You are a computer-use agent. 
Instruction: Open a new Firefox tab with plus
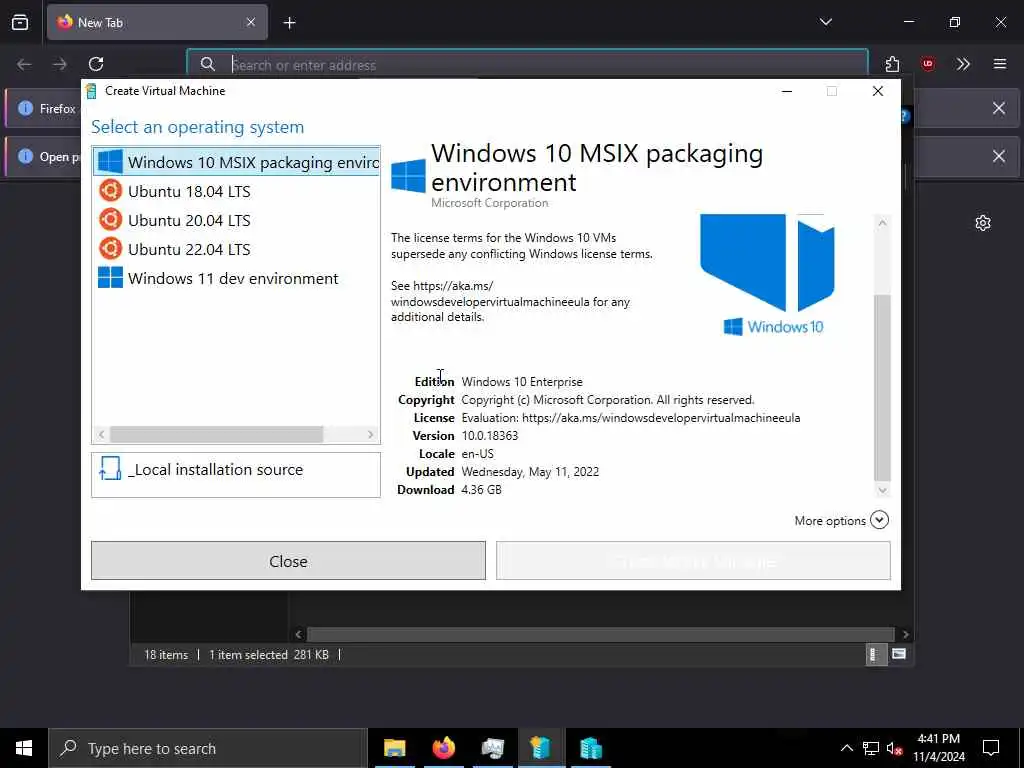click(289, 23)
